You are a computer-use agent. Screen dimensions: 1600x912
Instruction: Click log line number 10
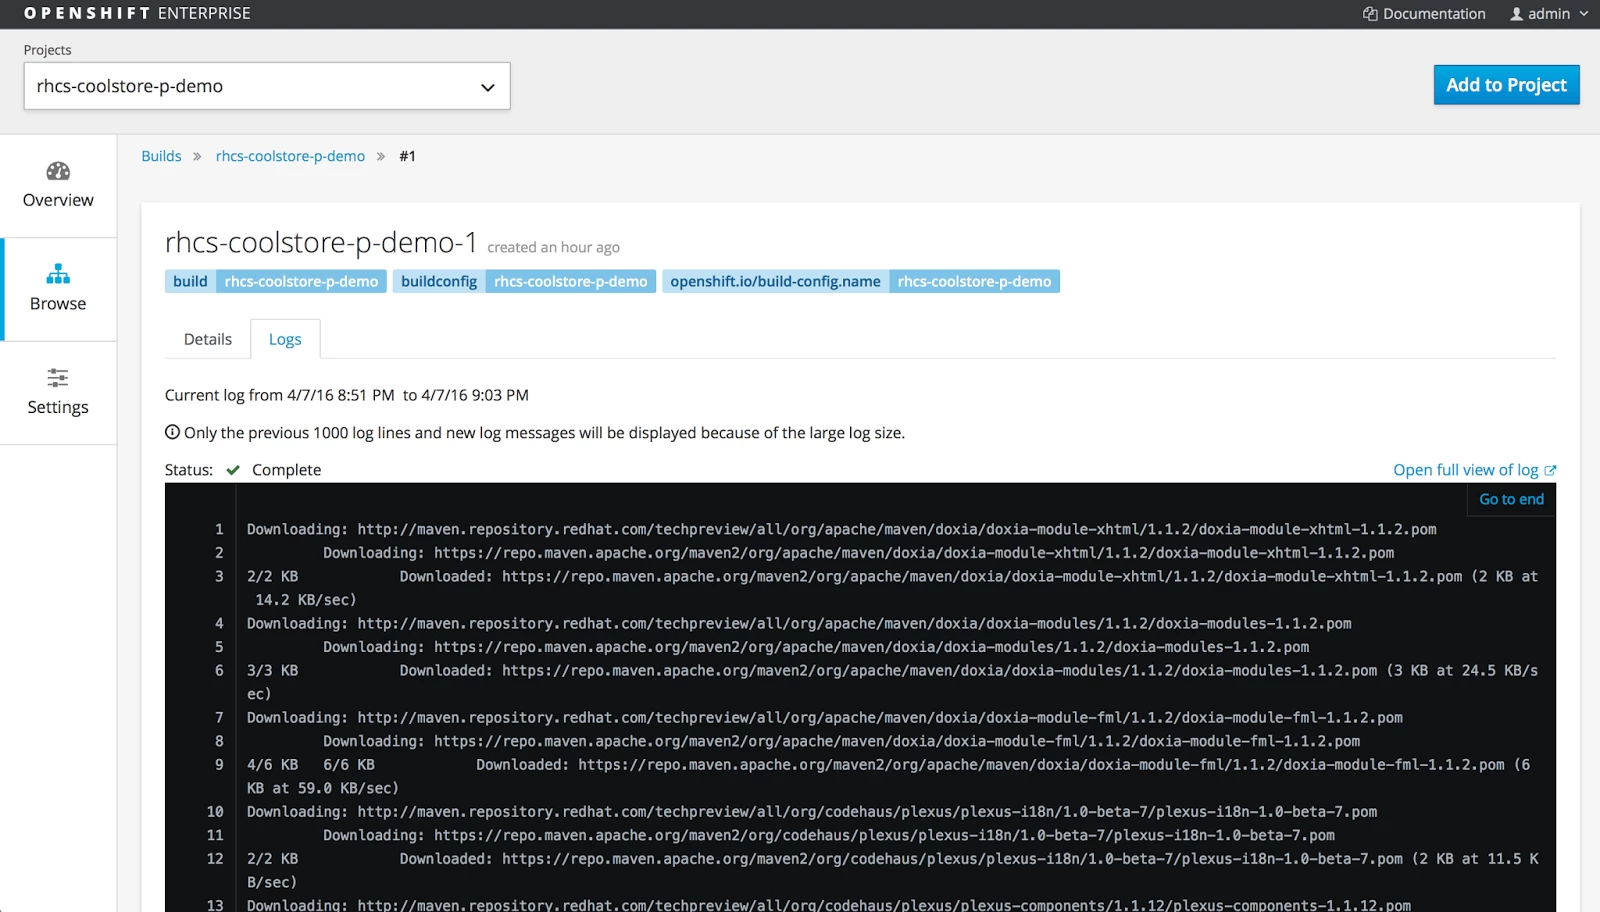click(215, 811)
